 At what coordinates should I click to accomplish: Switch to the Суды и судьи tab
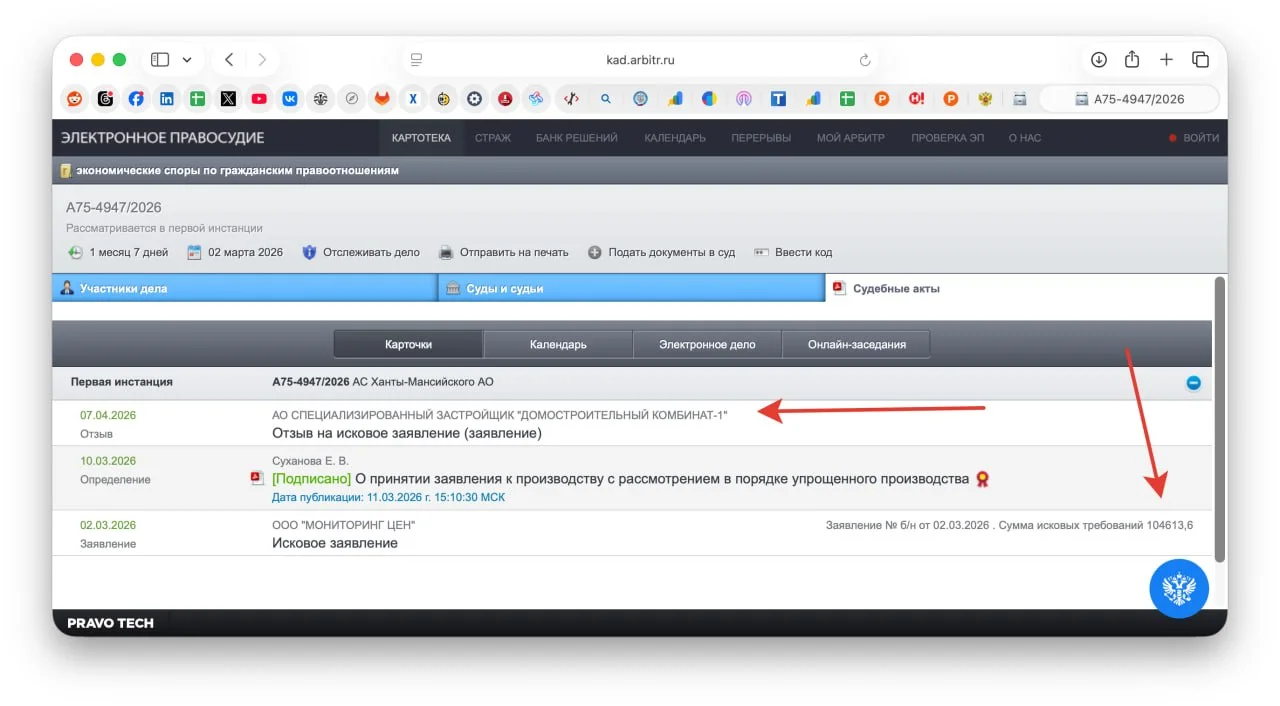pyautogui.click(x=630, y=289)
